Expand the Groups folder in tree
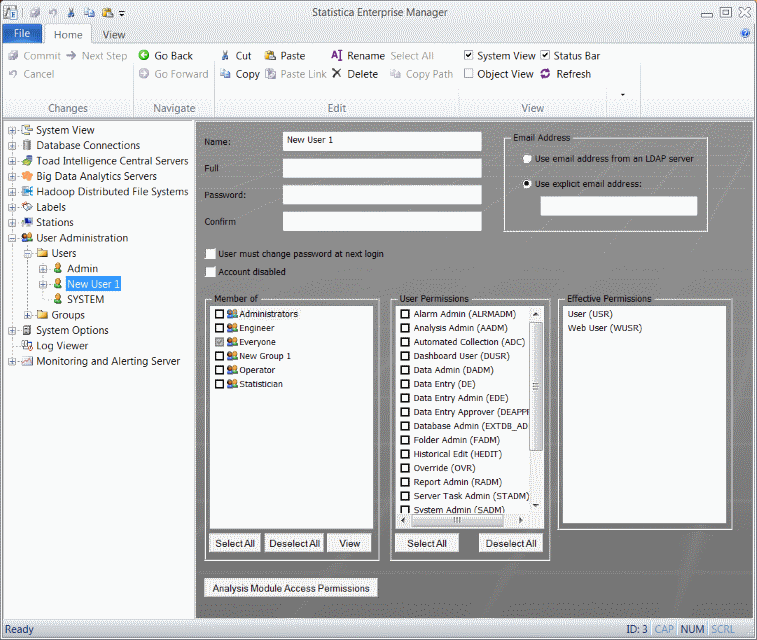This screenshot has height=640, width=757. coord(28,315)
